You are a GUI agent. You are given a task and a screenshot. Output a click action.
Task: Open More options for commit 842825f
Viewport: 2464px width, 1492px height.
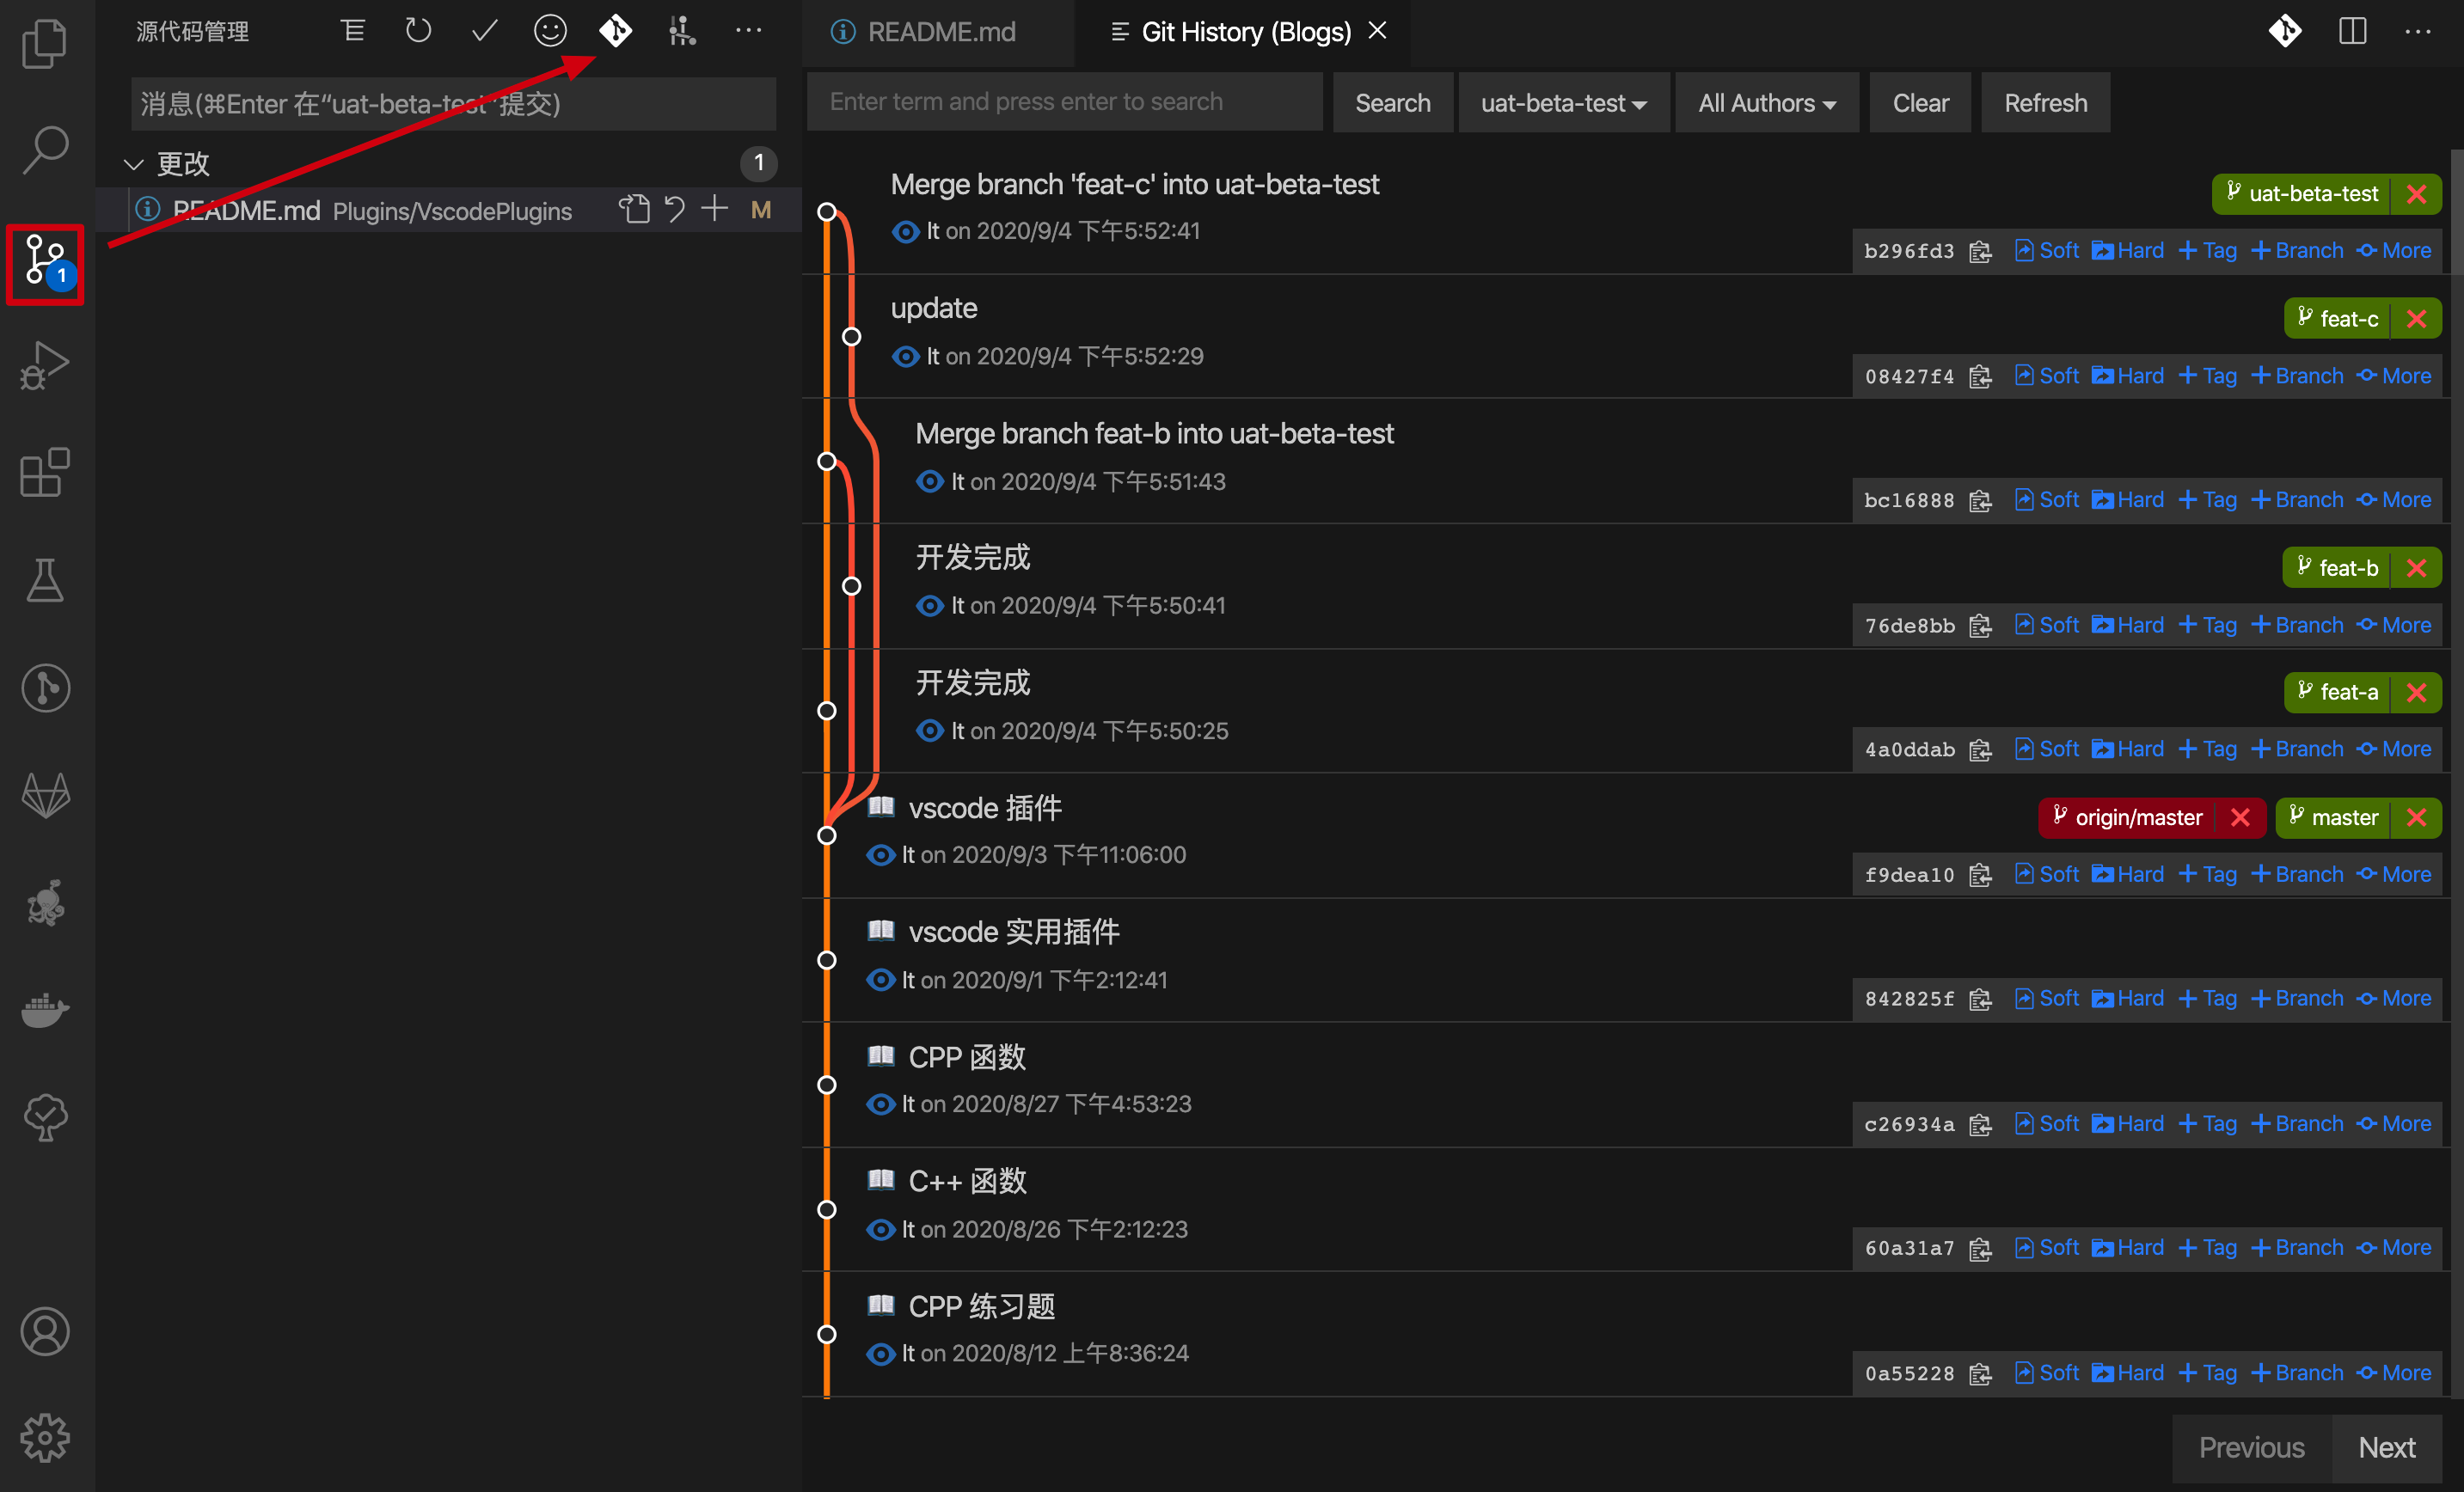(x=2394, y=998)
